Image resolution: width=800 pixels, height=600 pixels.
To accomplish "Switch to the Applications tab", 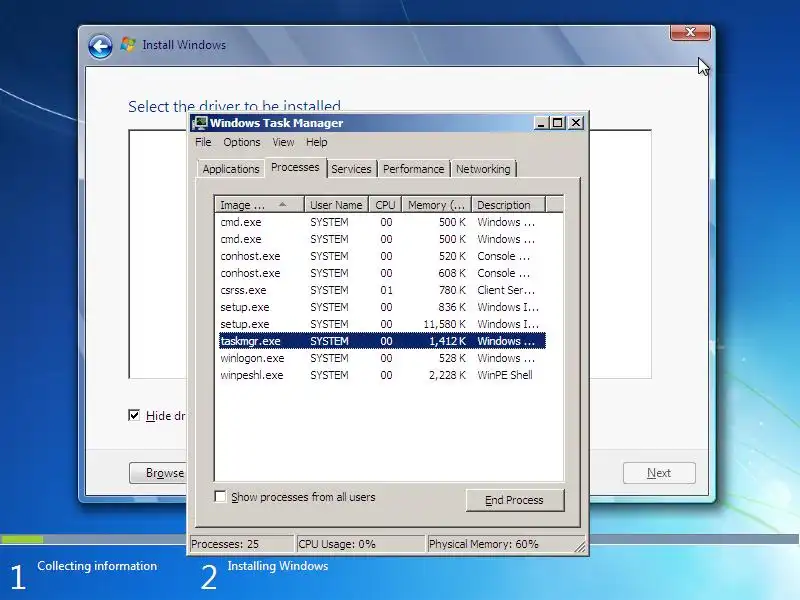I will tap(231, 169).
